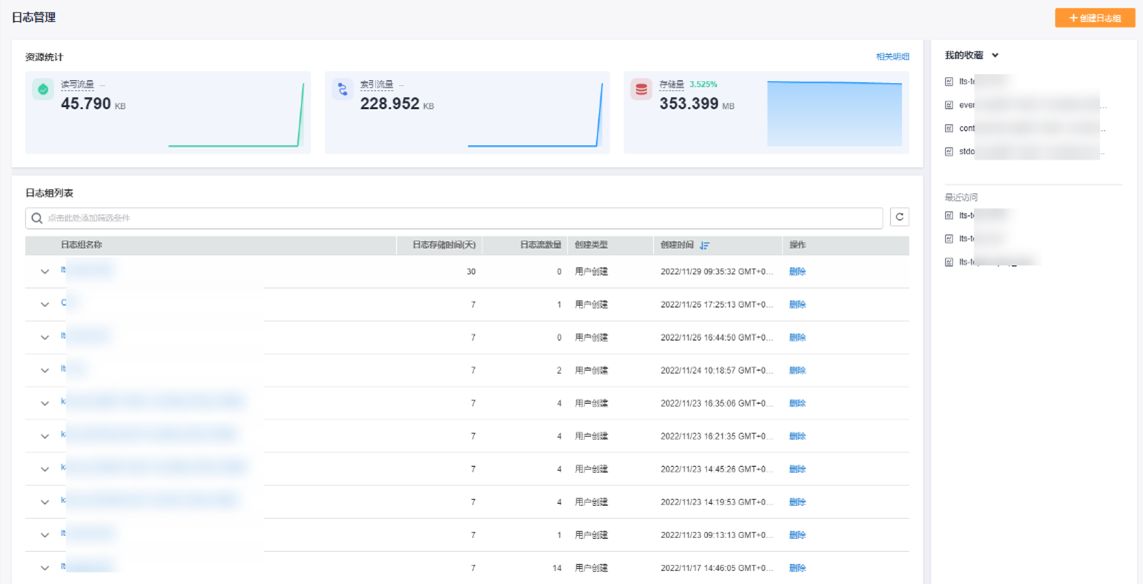Click the red 存储量 database icon

tap(641, 90)
